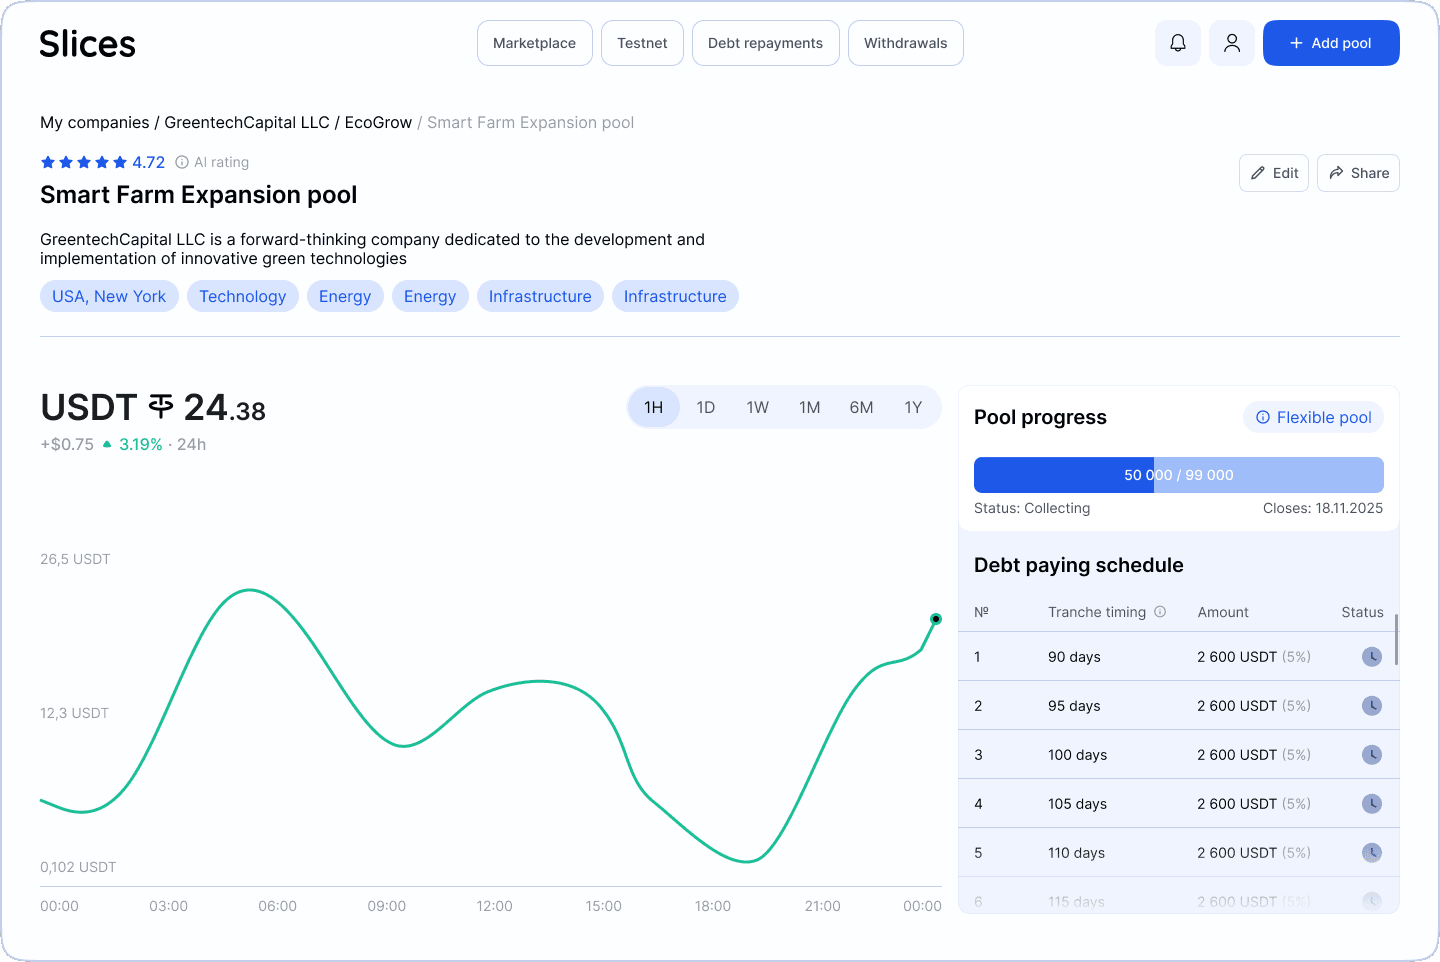This screenshot has height=962, width=1440.
Task: Click the Edit pool button
Action: pyautogui.click(x=1273, y=173)
